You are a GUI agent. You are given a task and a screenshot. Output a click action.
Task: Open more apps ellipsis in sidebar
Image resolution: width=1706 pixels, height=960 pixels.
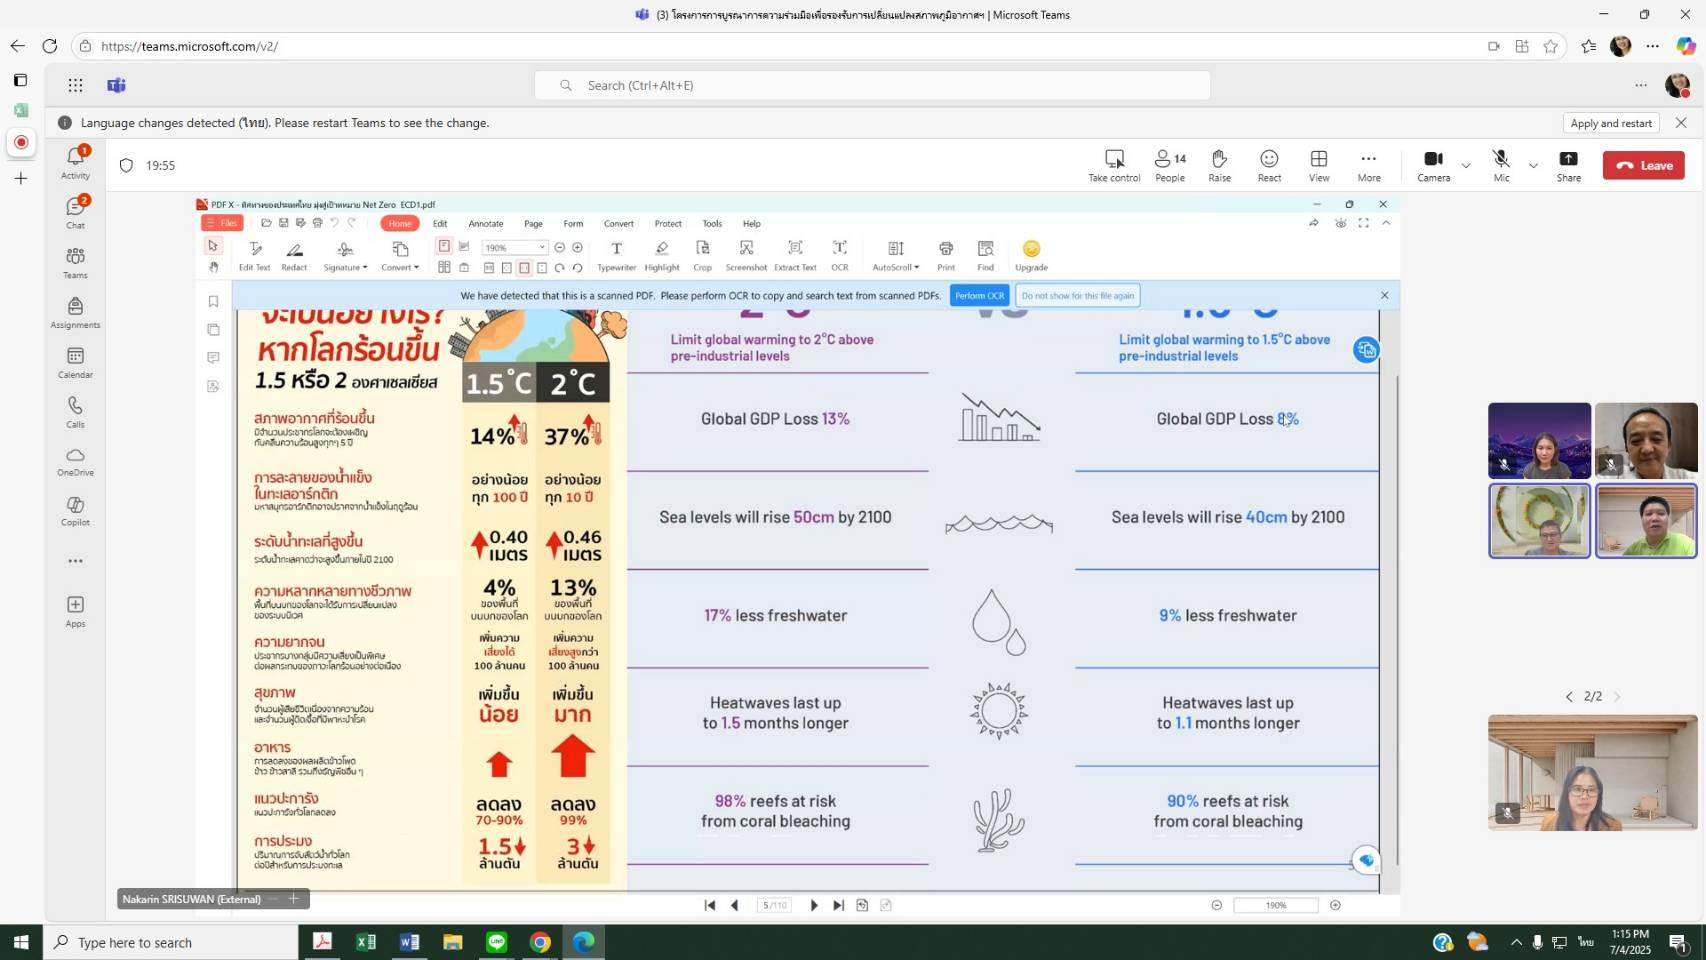coord(75,561)
